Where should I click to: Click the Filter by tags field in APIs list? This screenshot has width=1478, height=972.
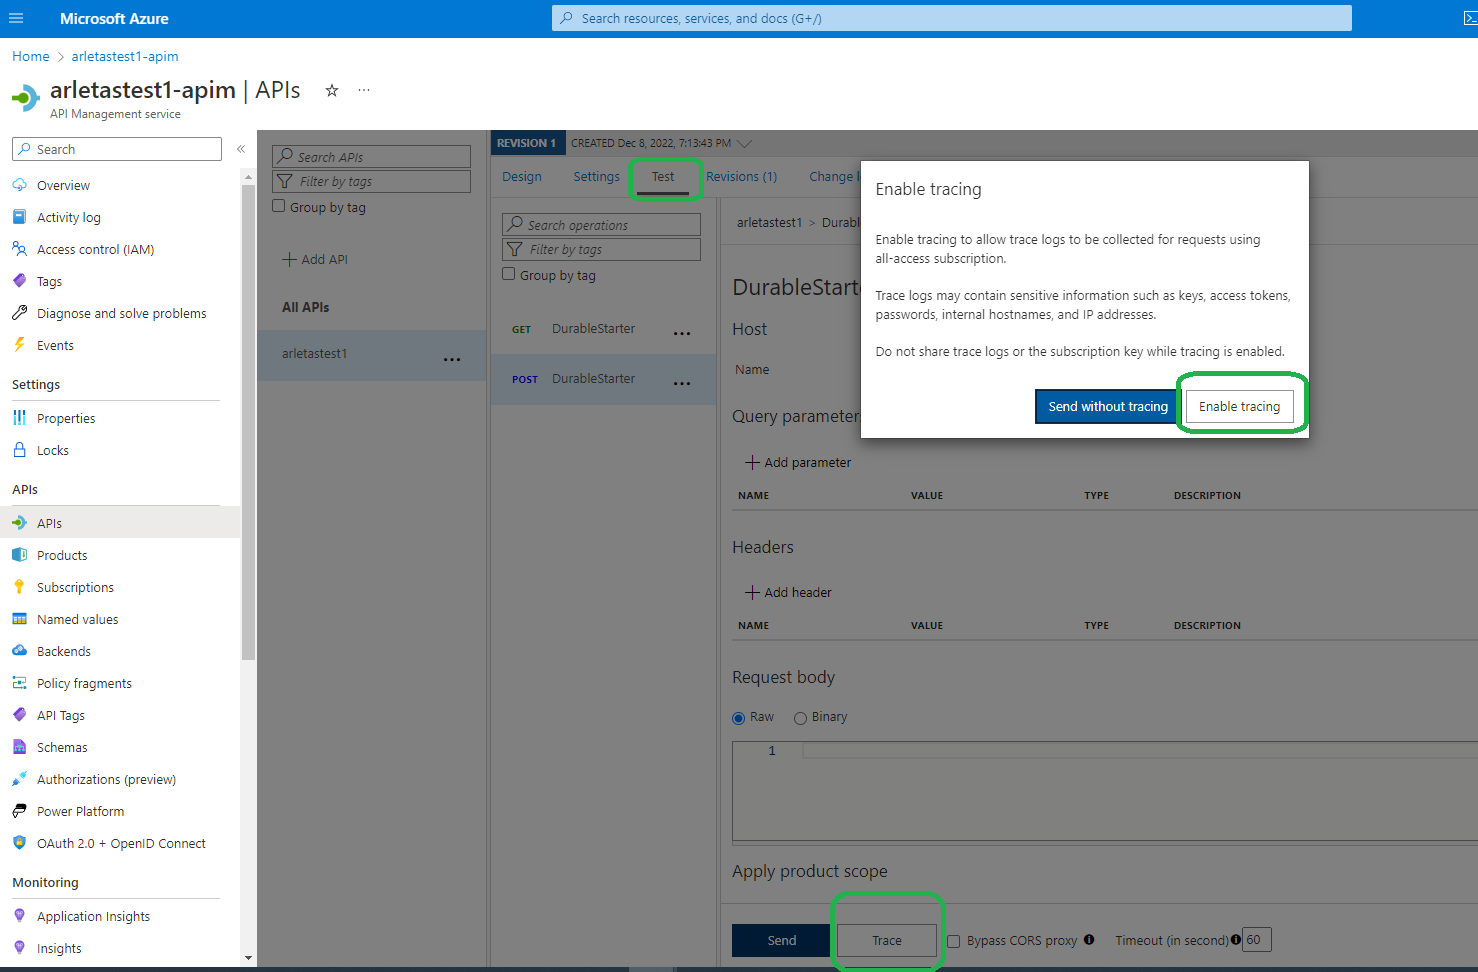372,181
